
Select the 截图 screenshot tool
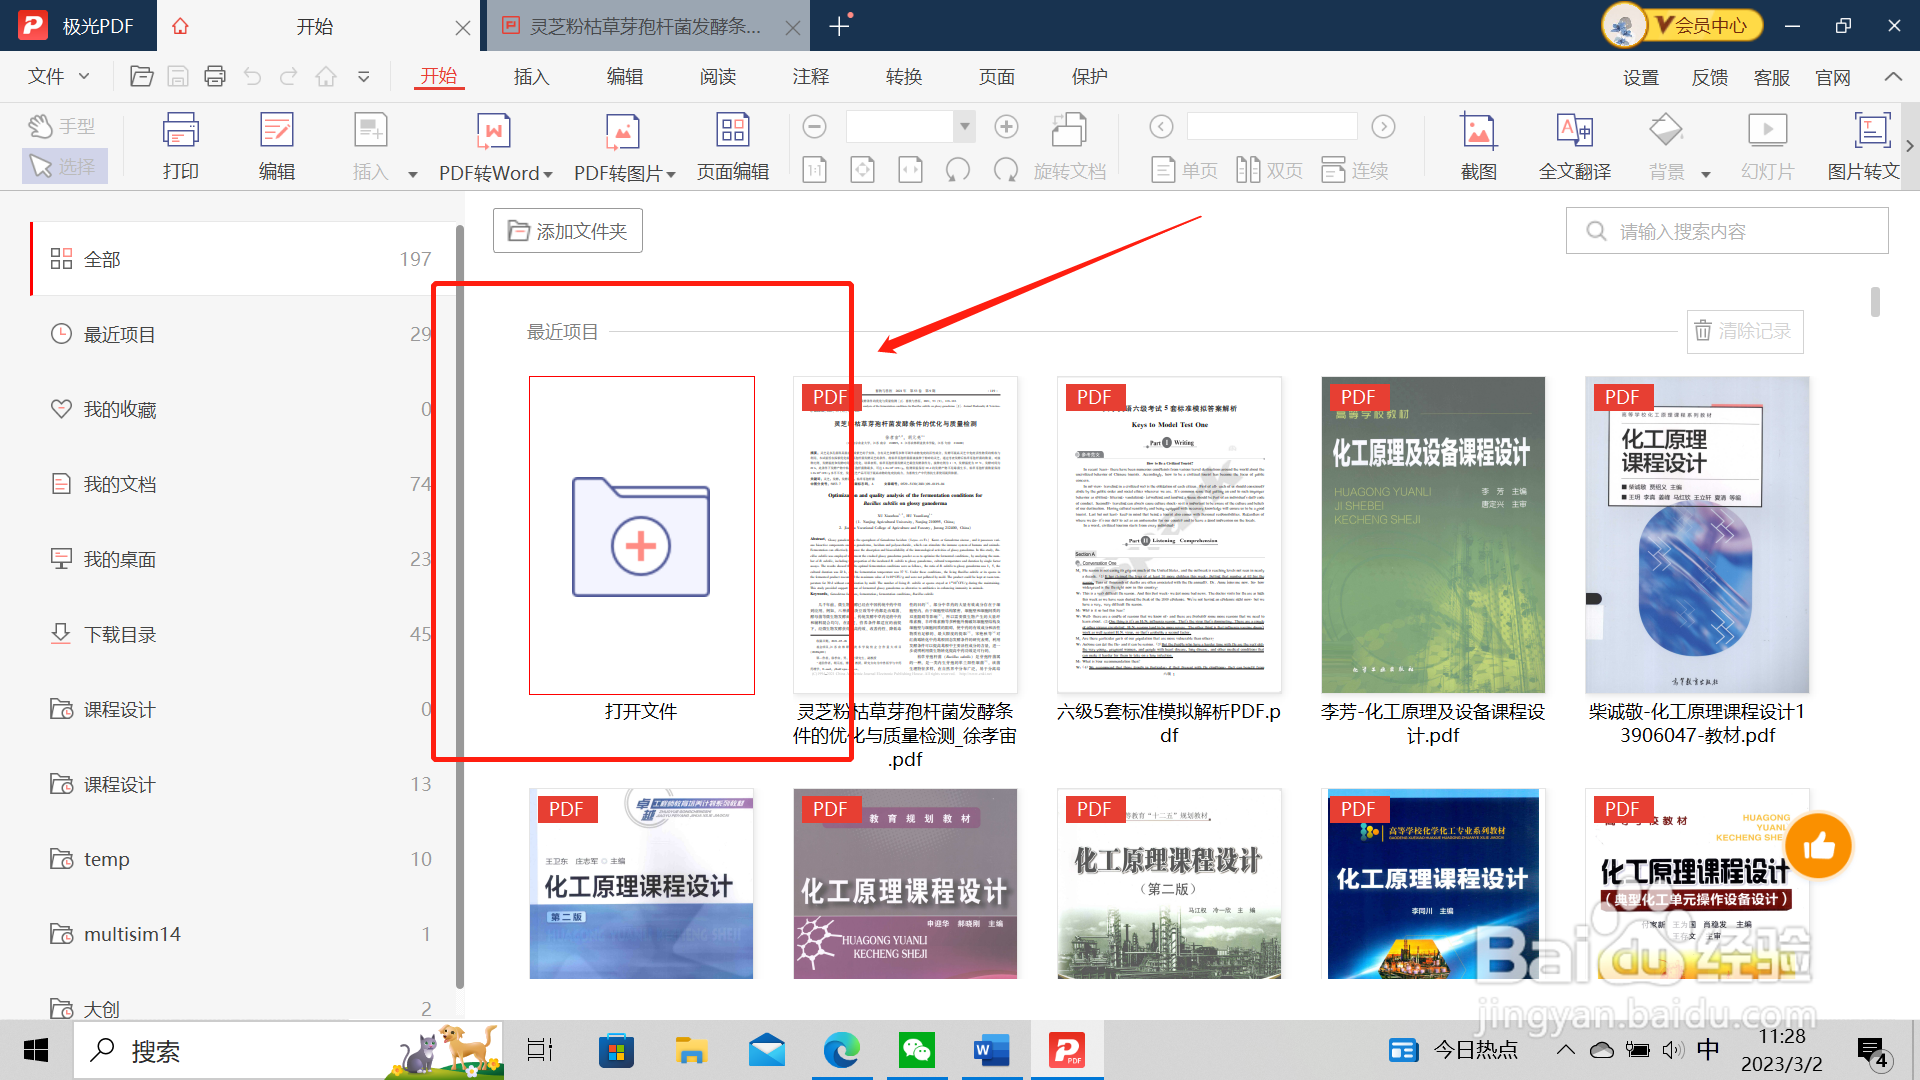[x=1478, y=145]
